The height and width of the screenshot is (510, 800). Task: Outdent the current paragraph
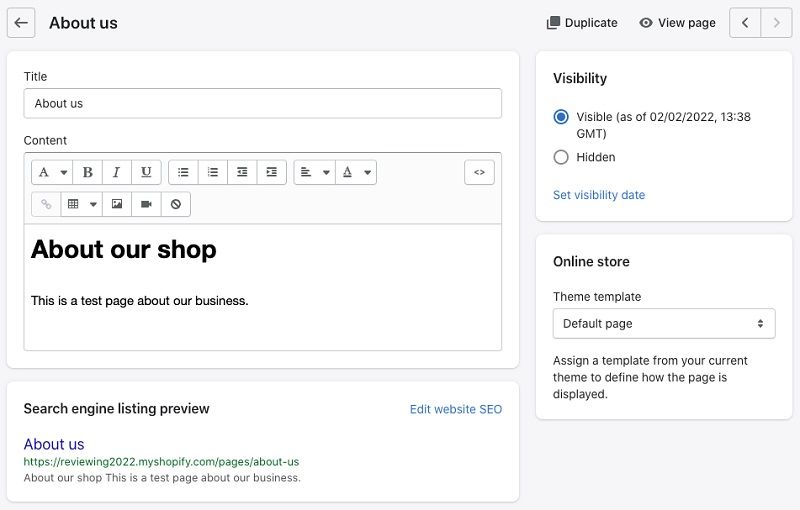click(242, 172)
